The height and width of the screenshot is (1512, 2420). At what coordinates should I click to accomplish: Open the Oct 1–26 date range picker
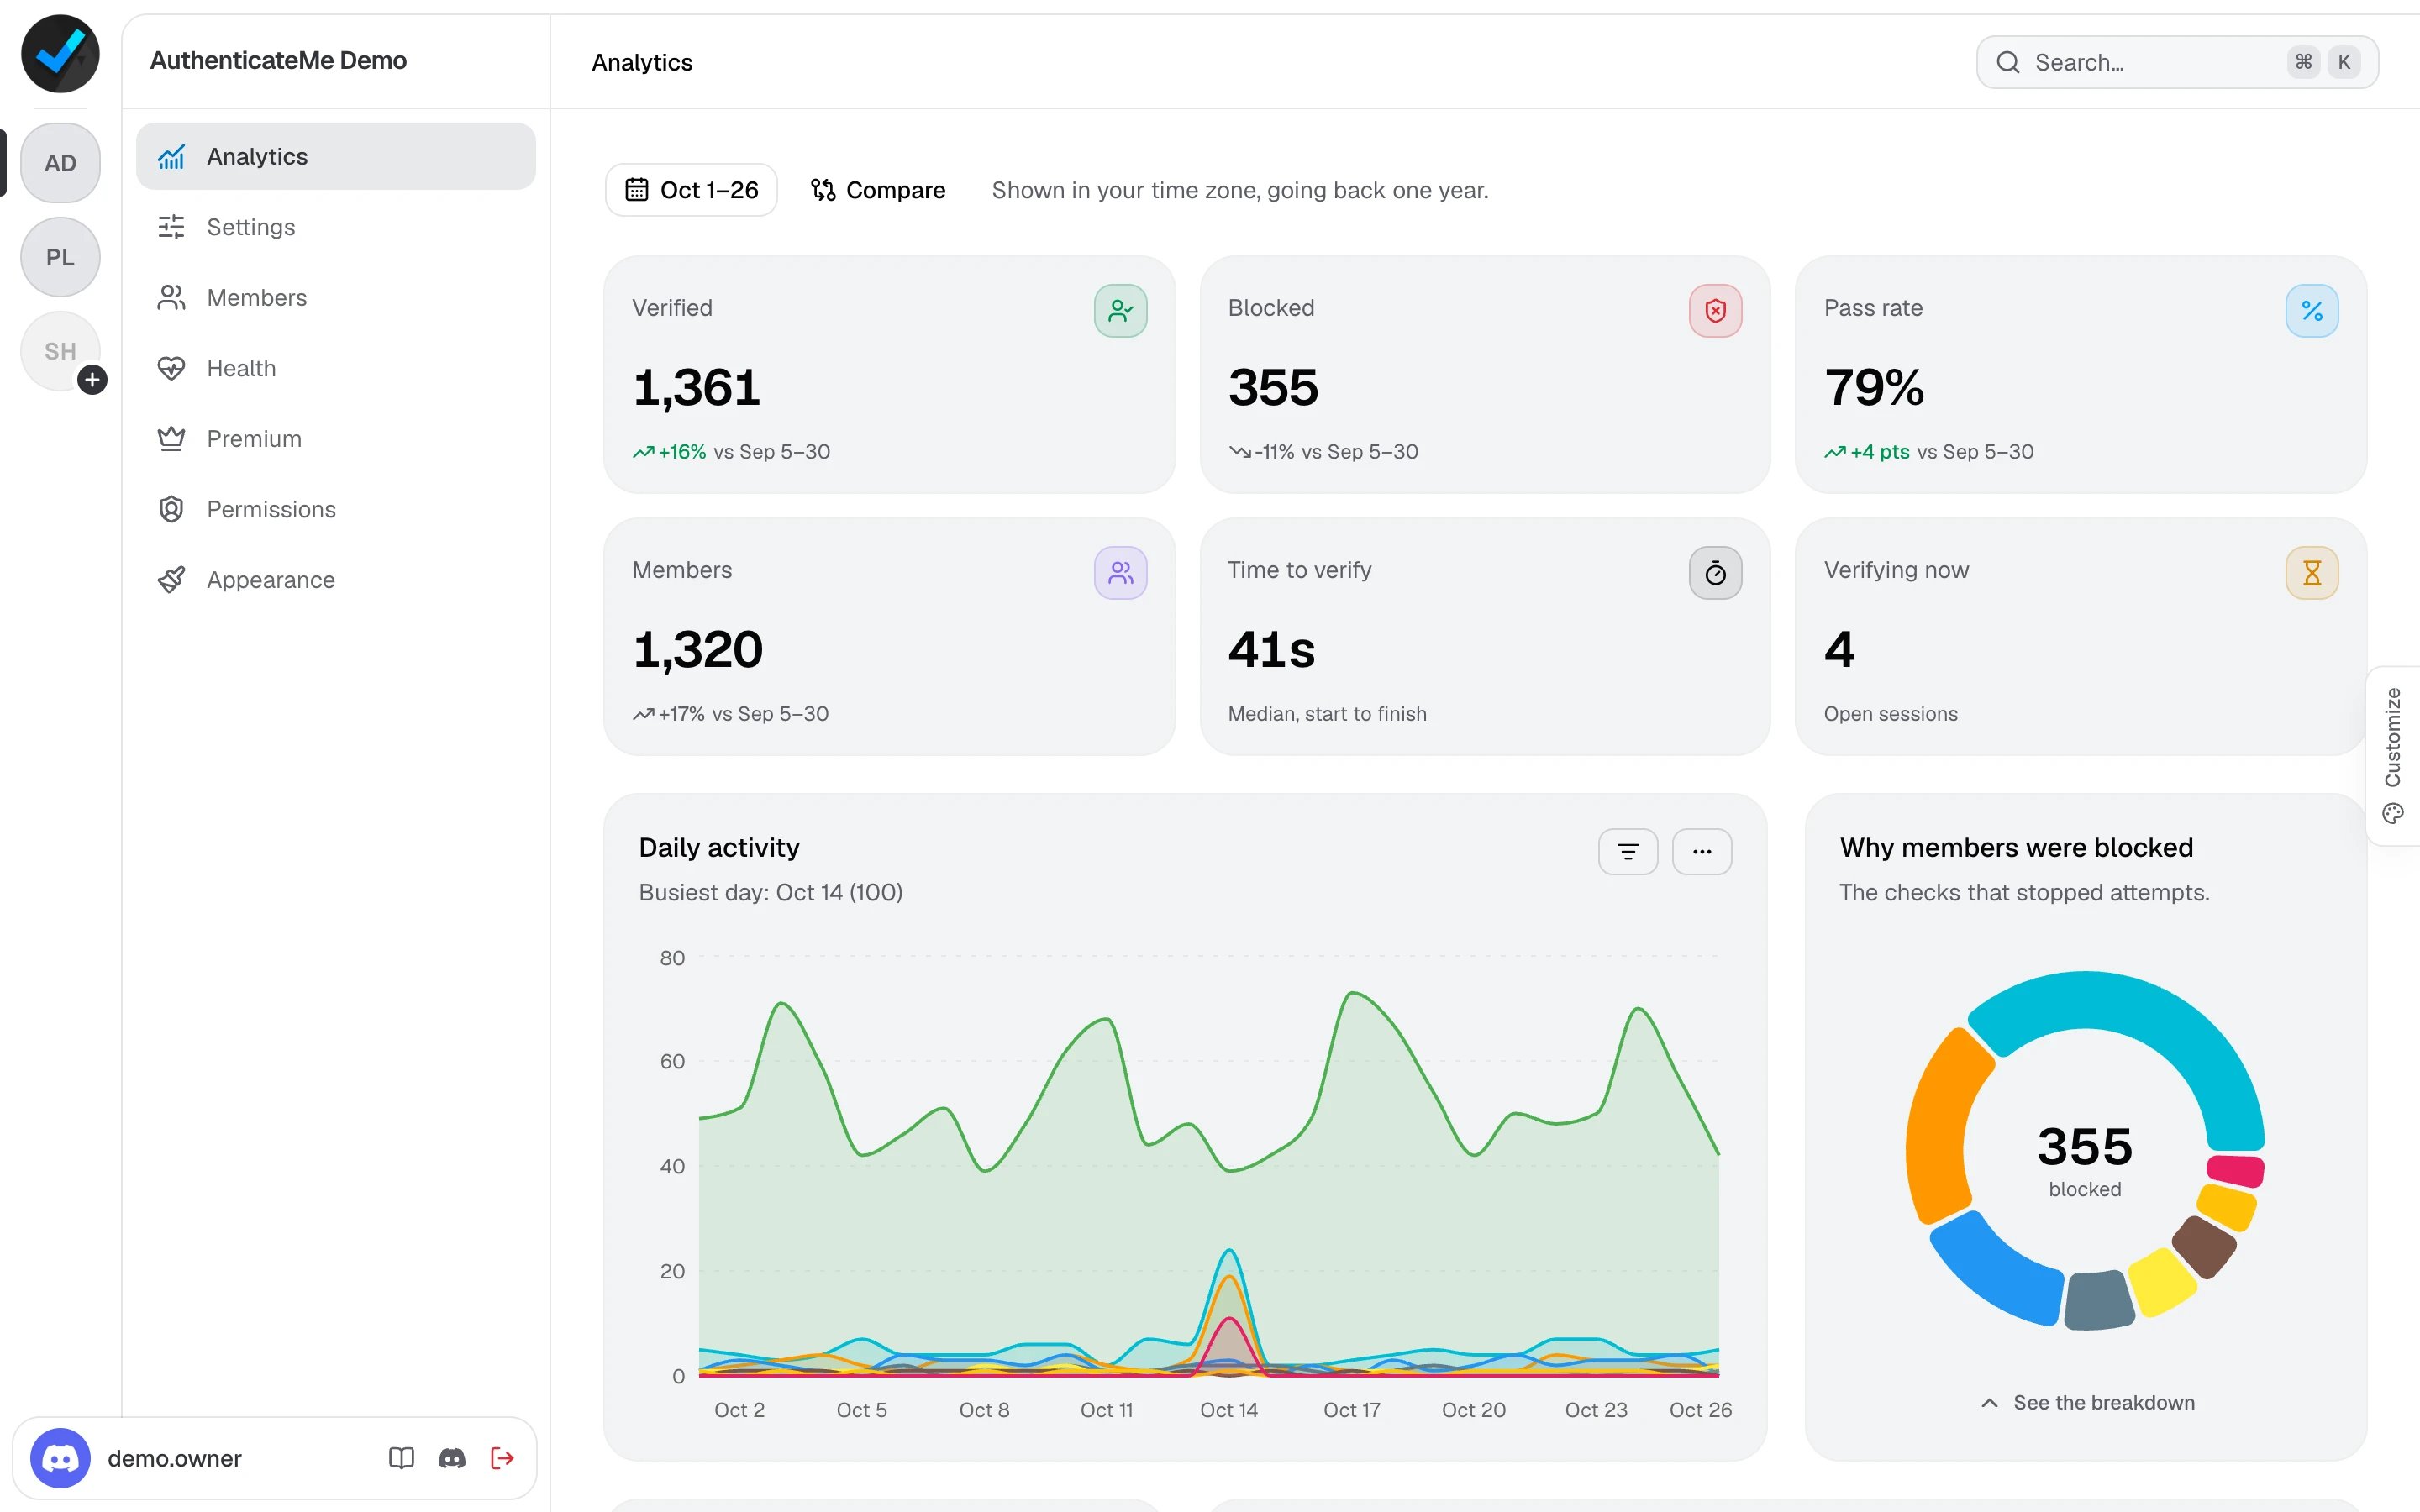click(692, 190)
